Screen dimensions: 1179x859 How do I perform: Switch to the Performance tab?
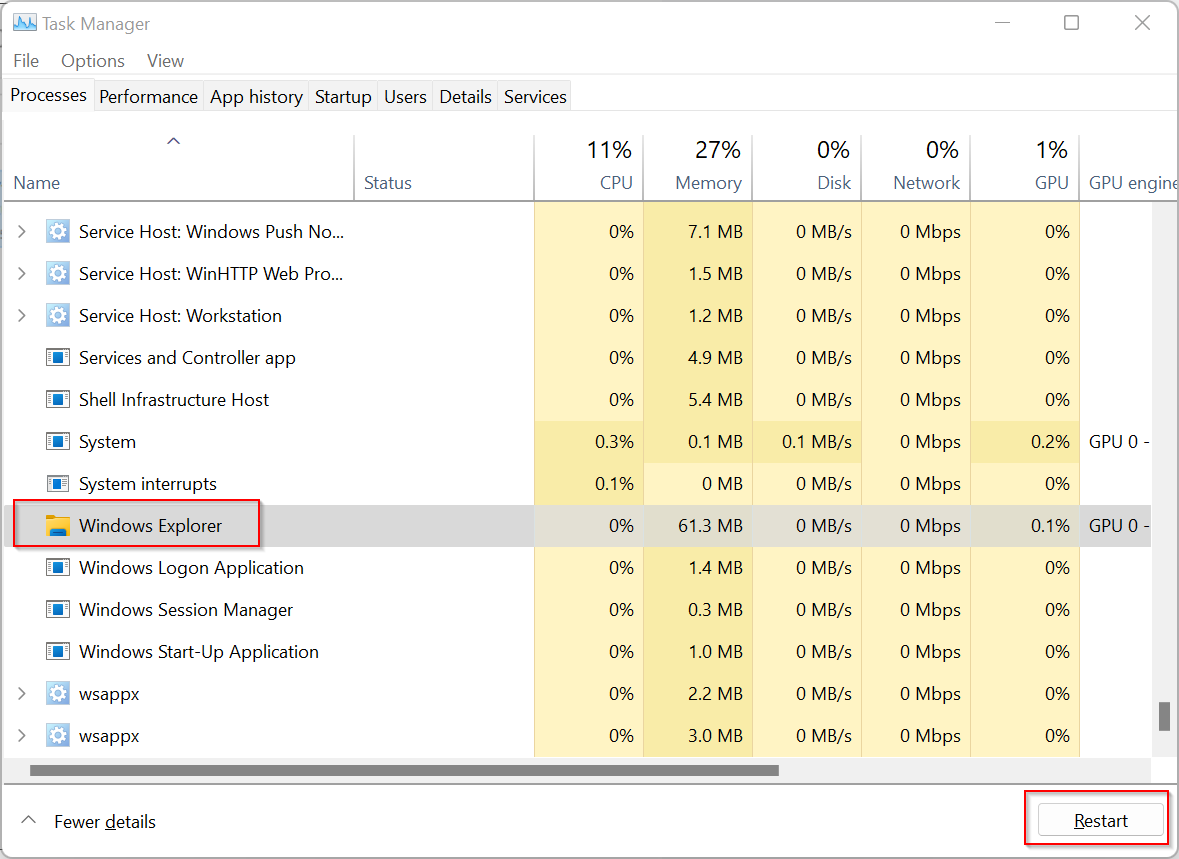(148, 97)
